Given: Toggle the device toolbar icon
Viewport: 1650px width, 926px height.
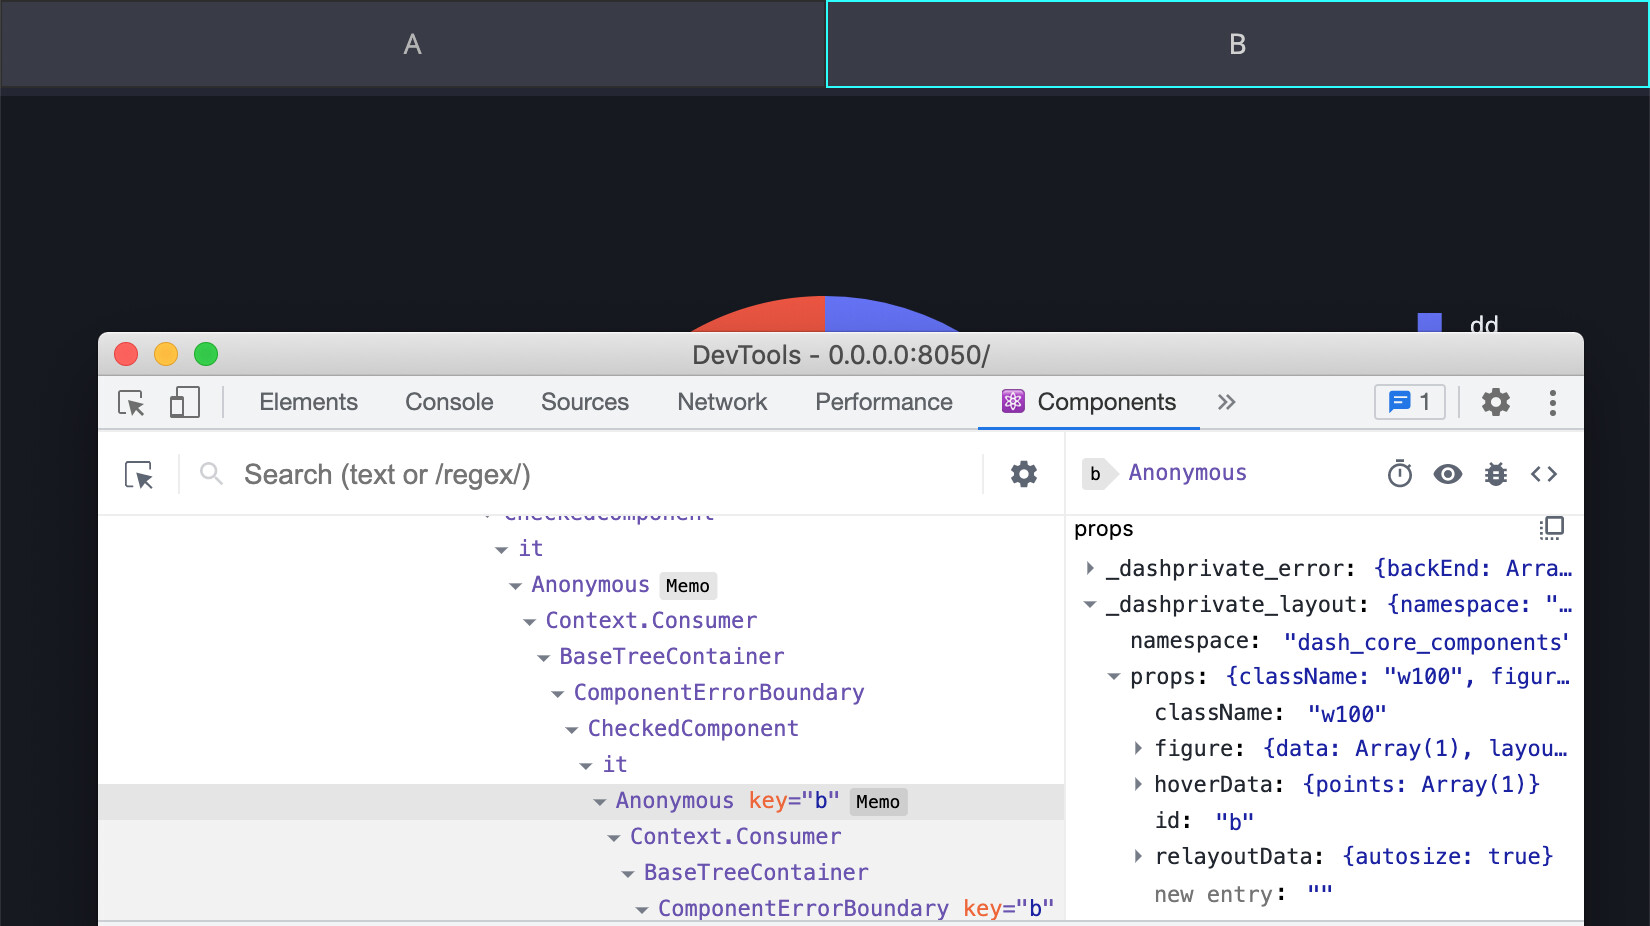Looking at the screenshot, I should tap(184, 402).
